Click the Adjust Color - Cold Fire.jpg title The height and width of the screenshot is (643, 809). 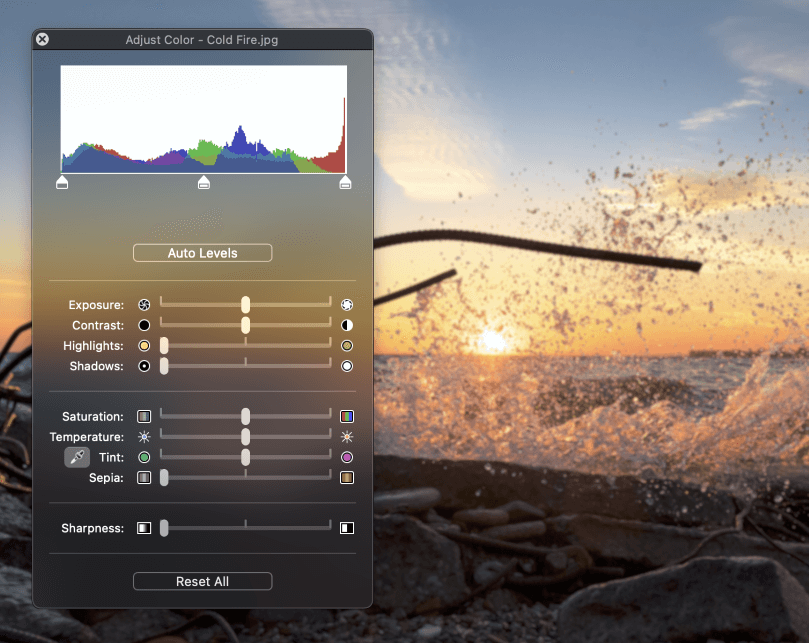click(202, 40)
